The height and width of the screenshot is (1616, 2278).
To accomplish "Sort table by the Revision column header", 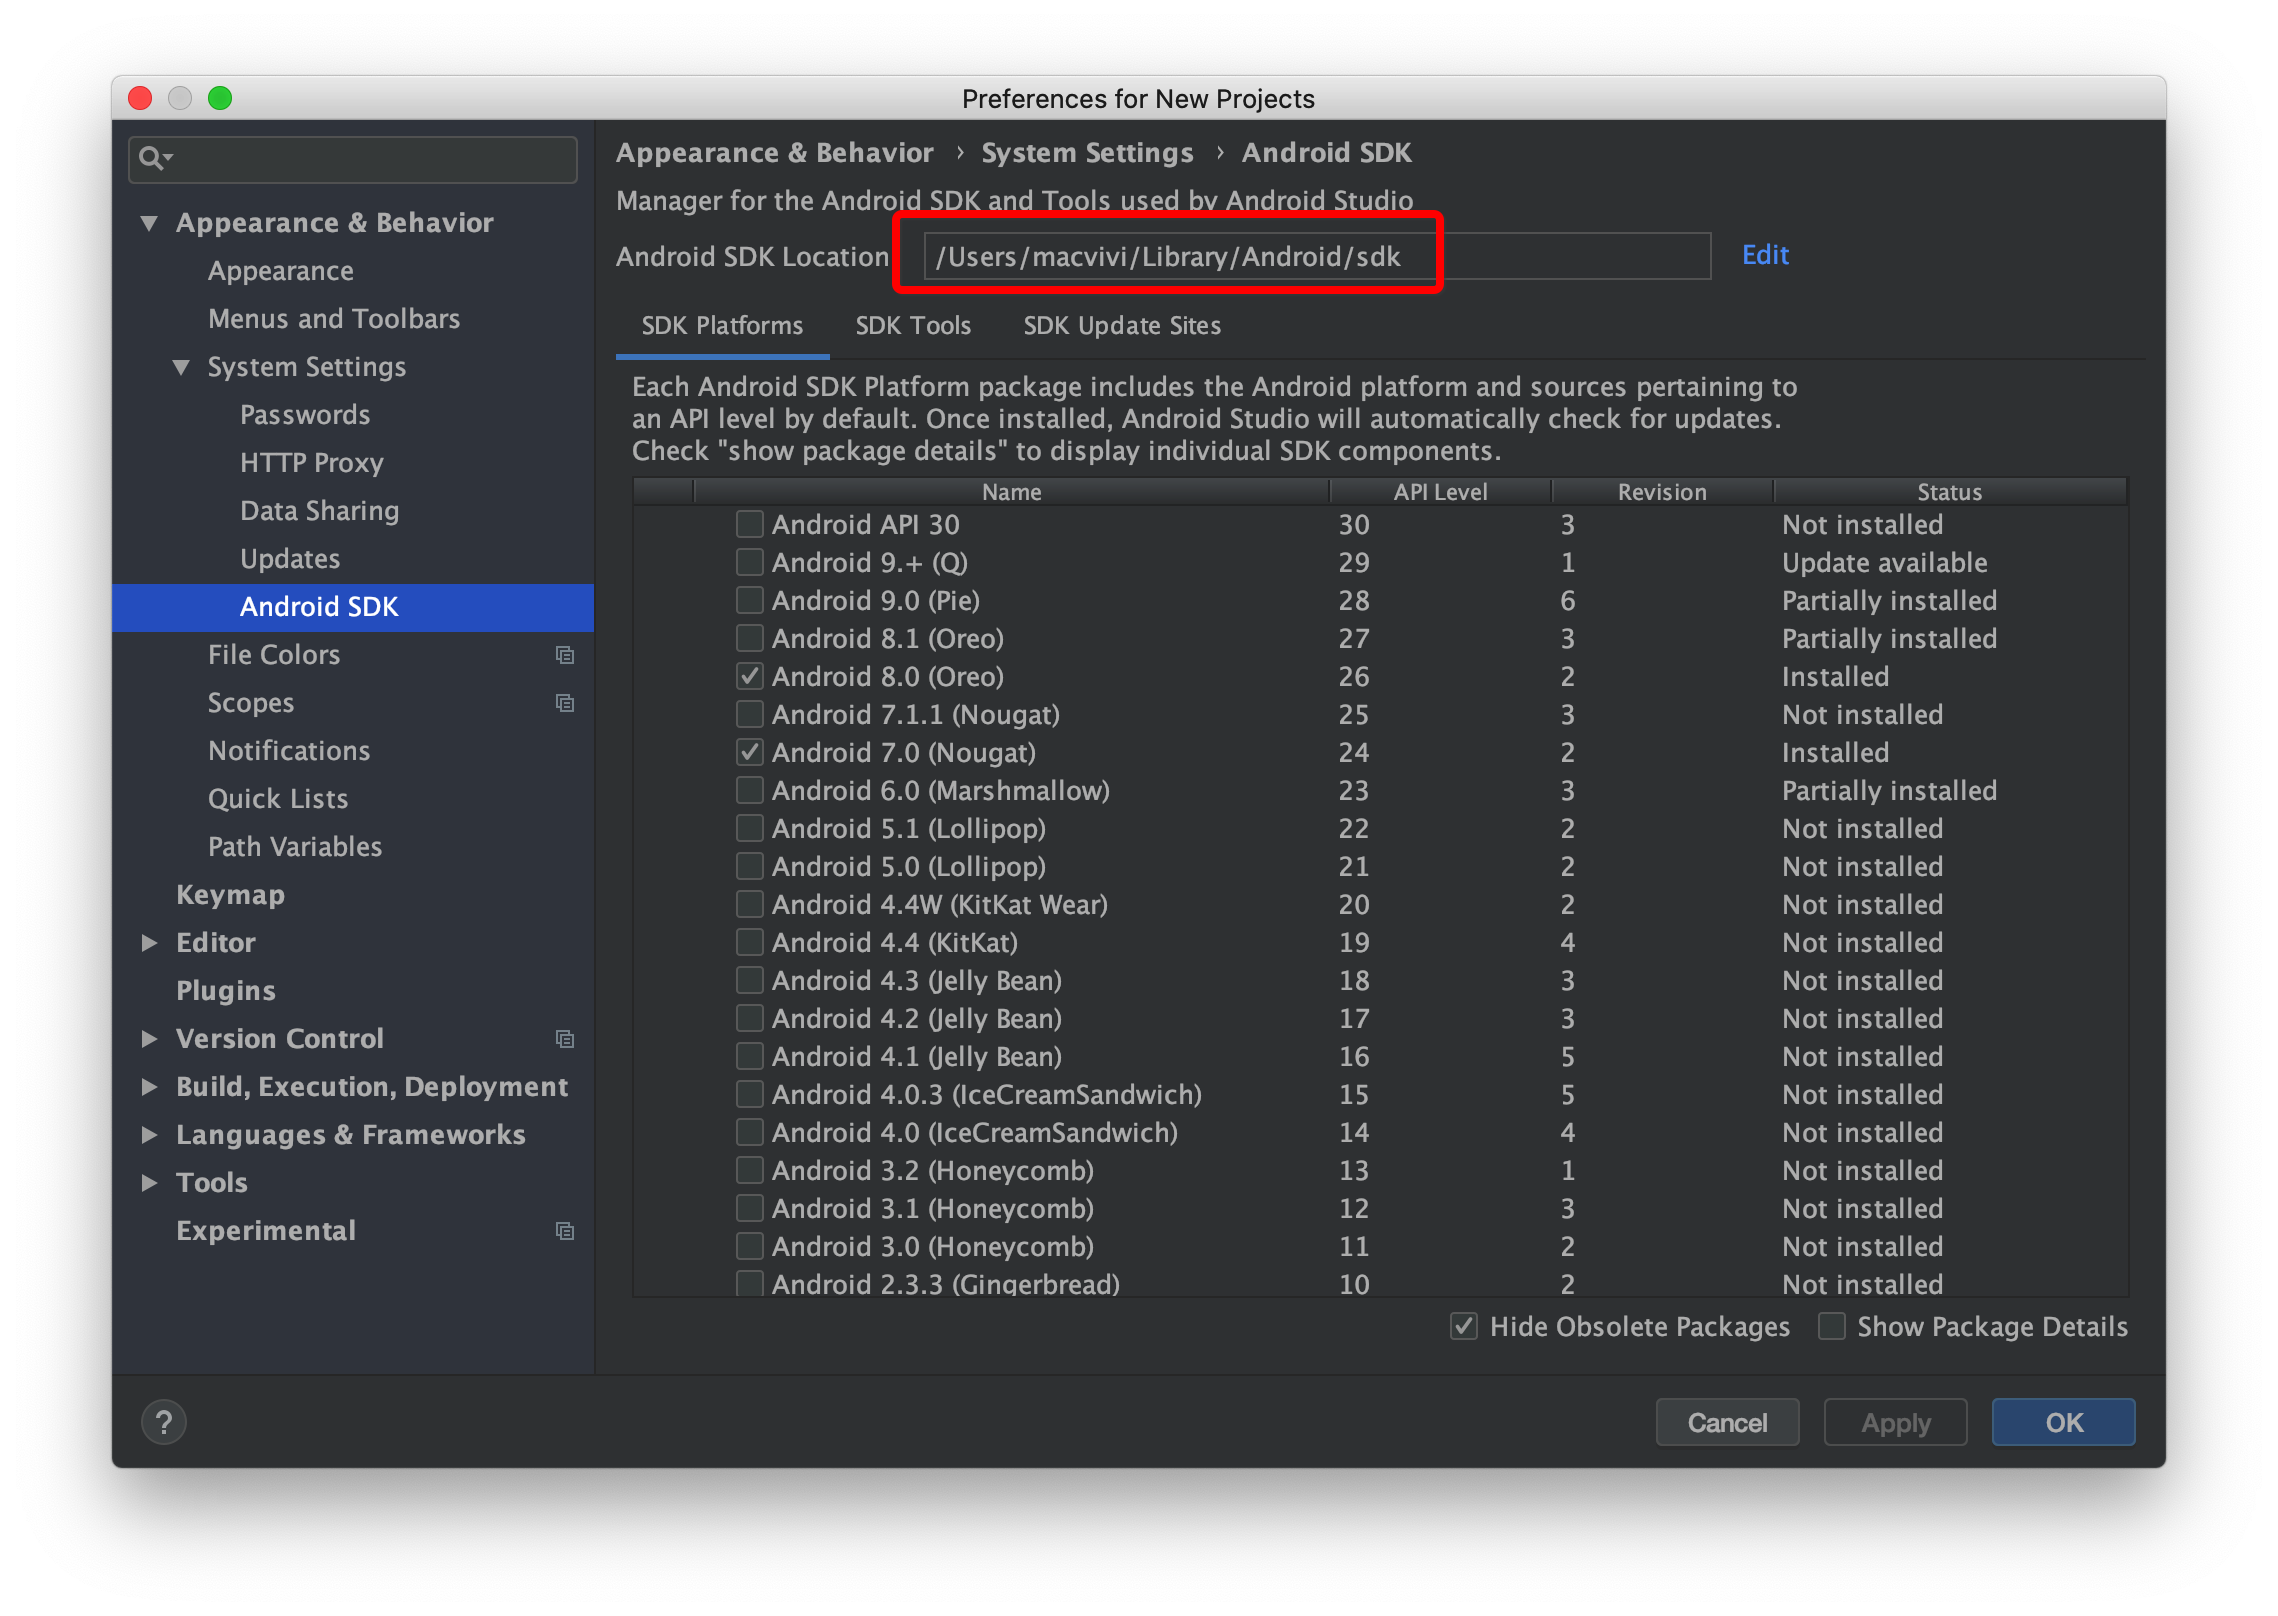I will [x=1662, y=492].
